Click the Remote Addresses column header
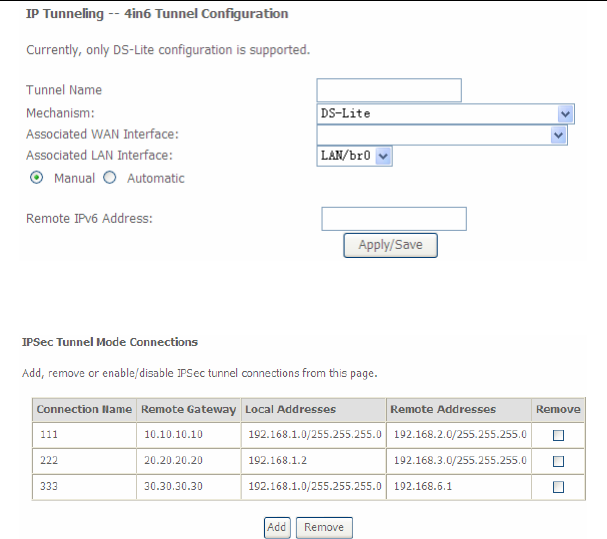The height and width of the screenshot is (539, 607). (x=459, y=410)
